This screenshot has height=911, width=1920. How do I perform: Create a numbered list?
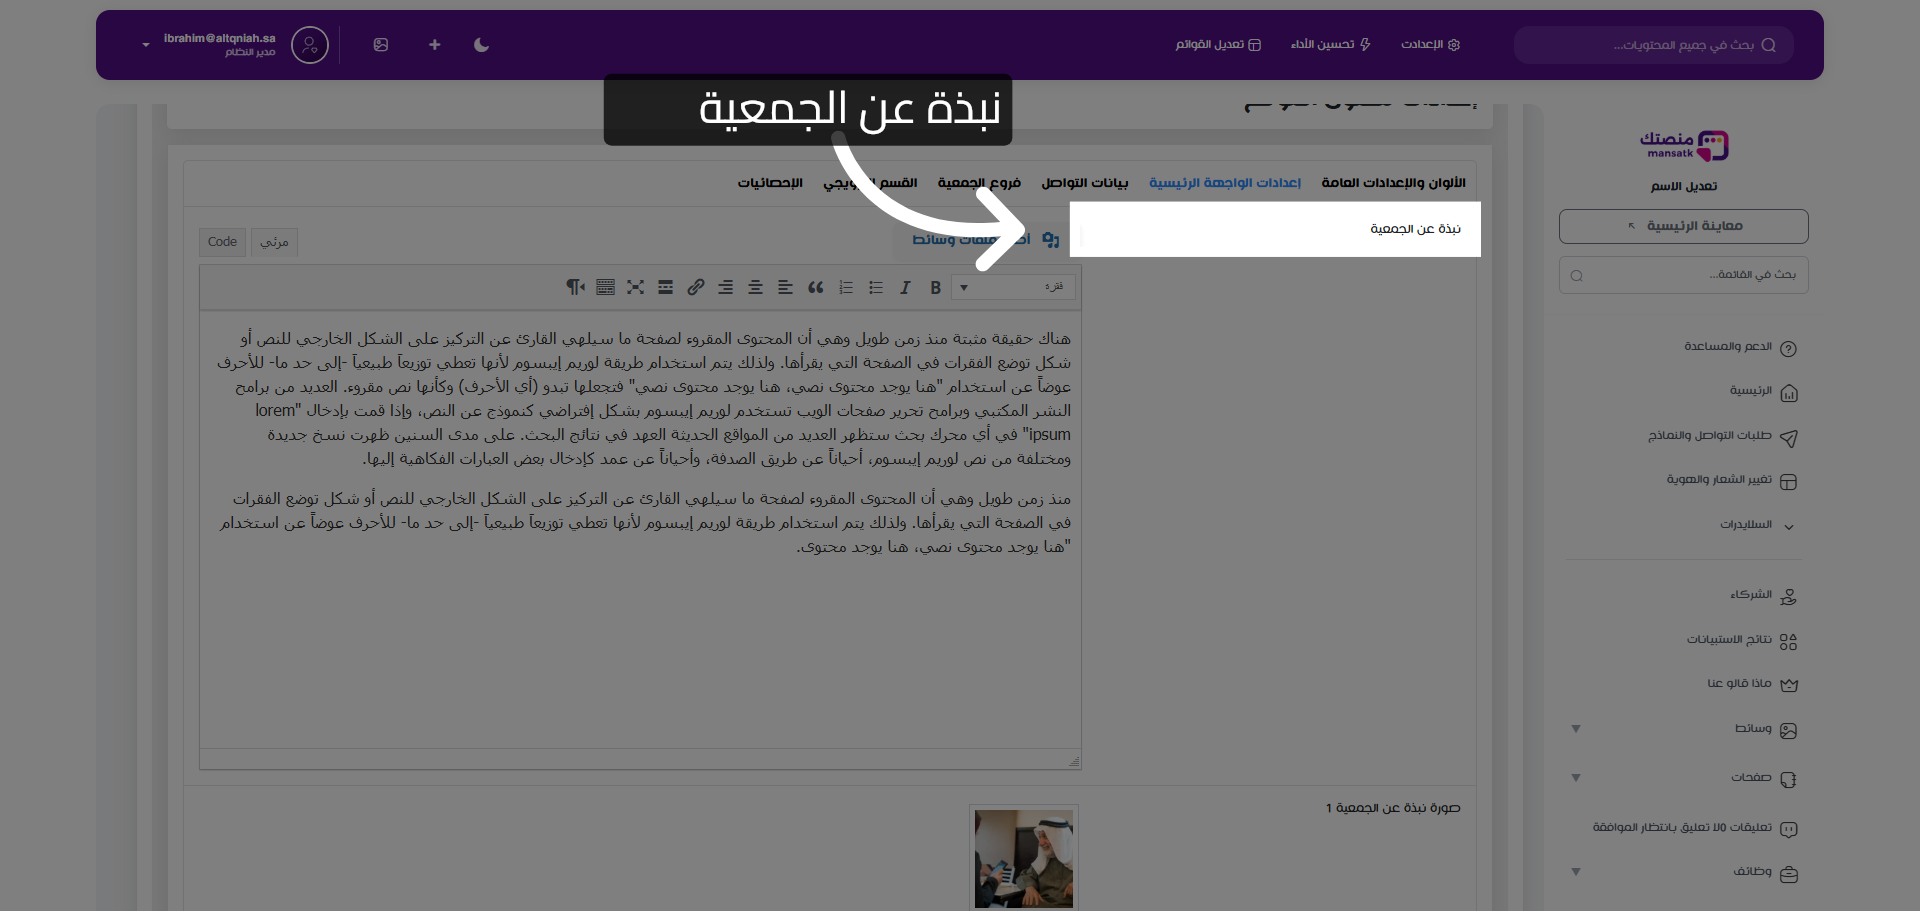click(846, 287)
